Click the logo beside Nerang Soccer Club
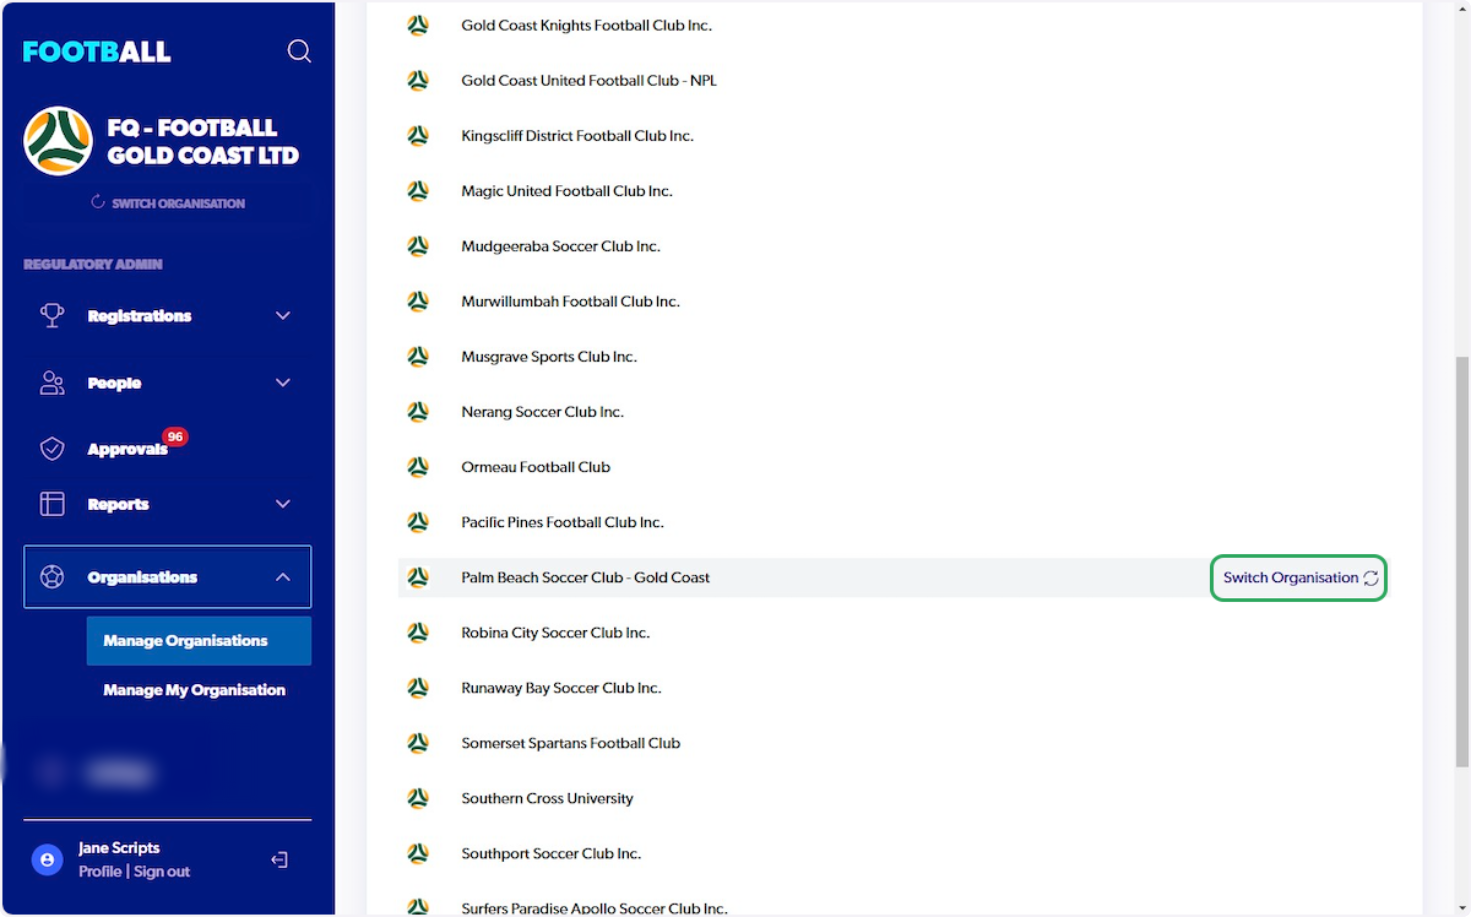The image size is (1471, 917). tap(418, 412)
